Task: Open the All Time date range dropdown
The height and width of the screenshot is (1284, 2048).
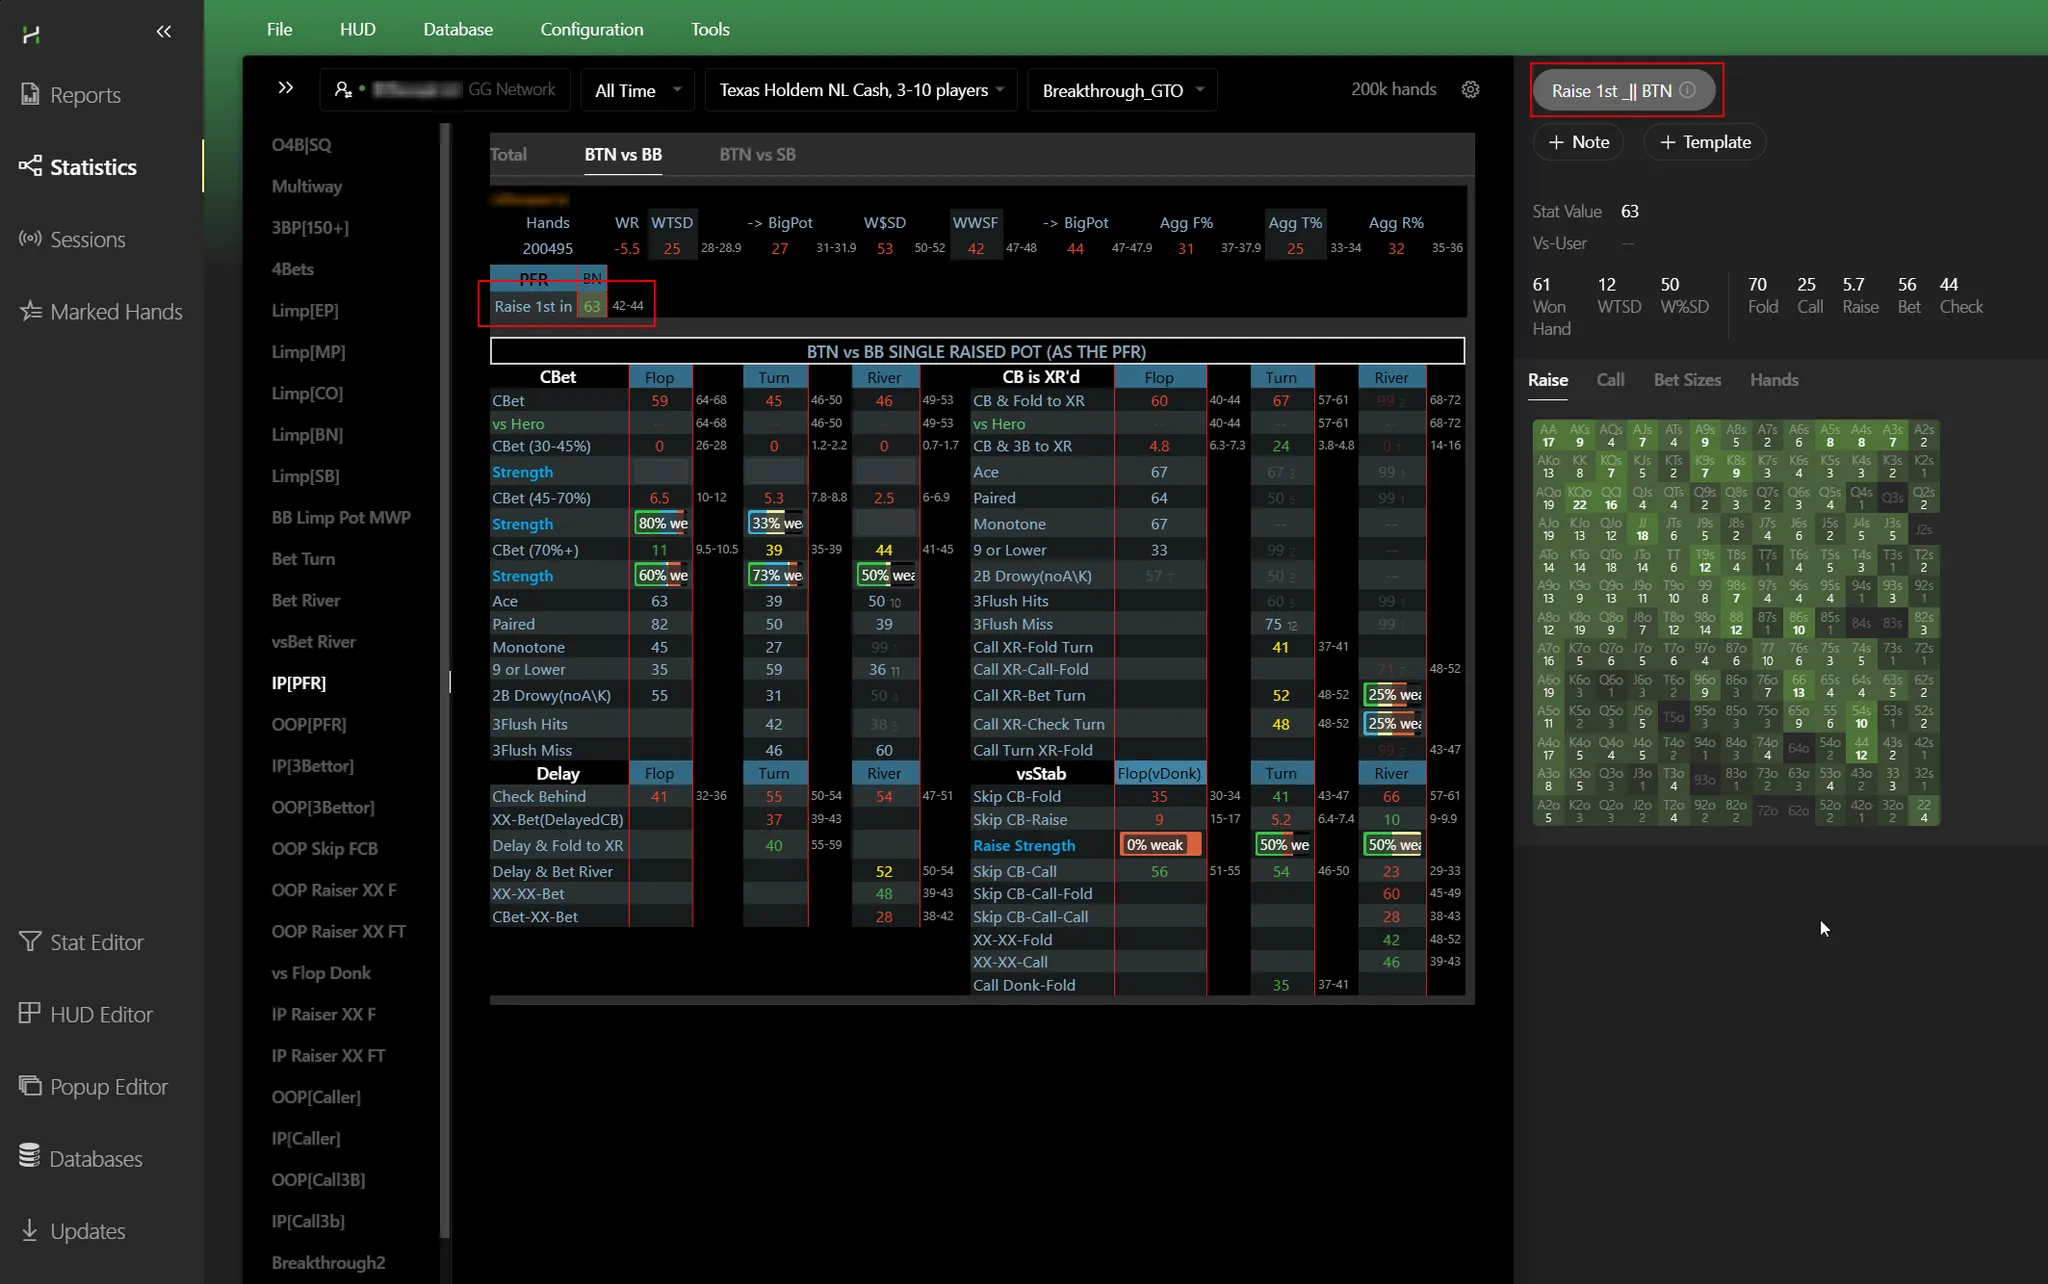Action: pos(638,90)
